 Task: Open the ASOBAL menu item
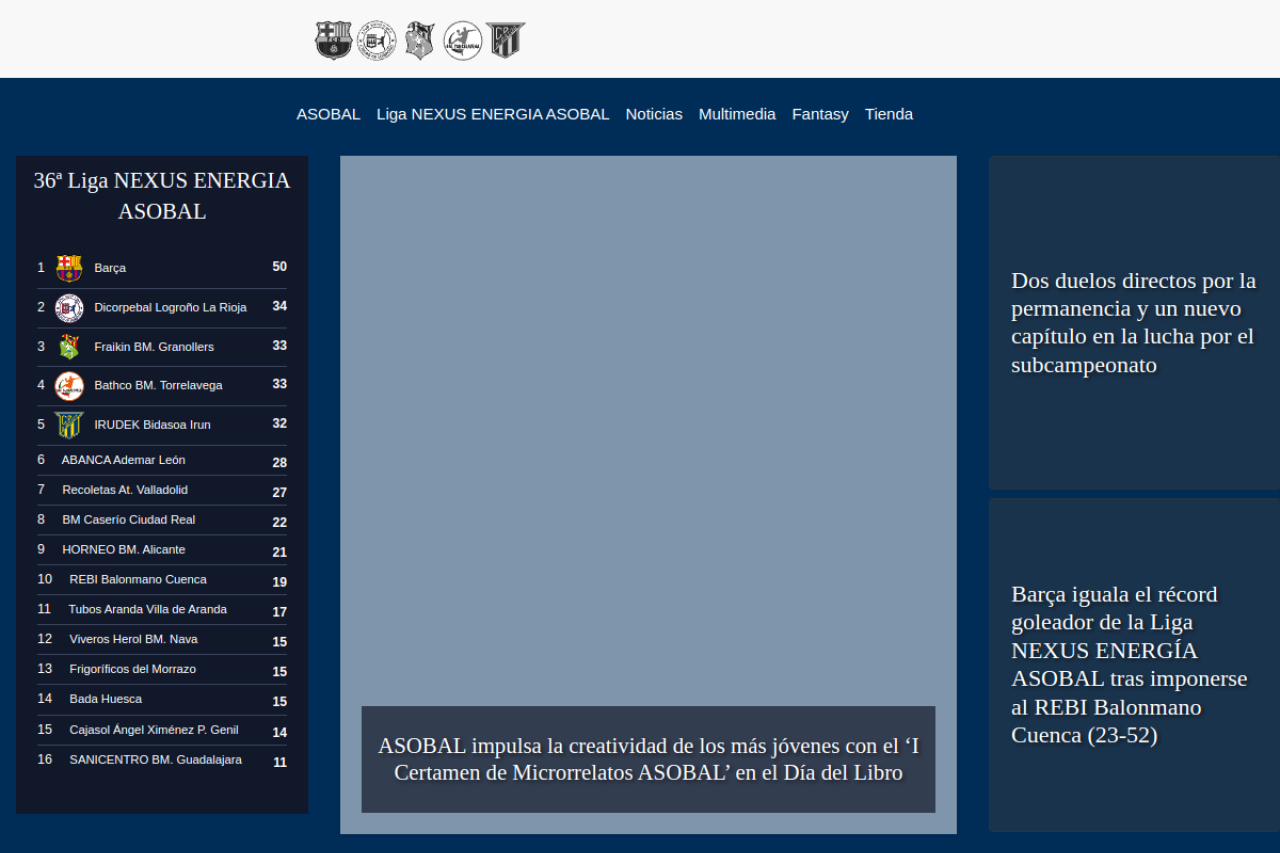tap(328, 114)
